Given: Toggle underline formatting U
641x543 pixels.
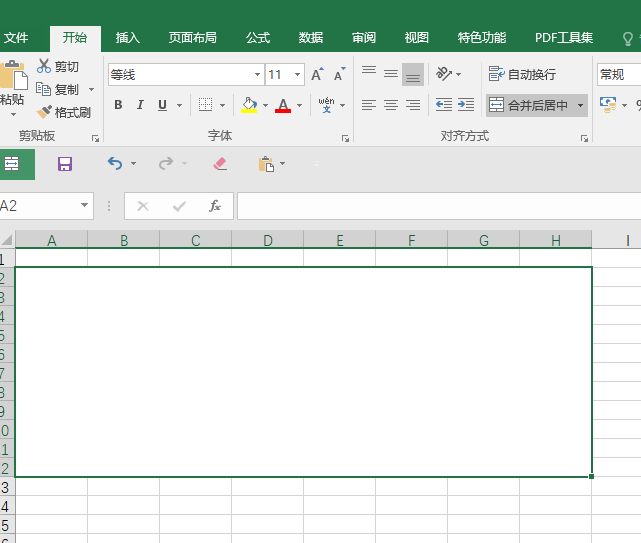Looking at the screenshot, I should [162, 105].
